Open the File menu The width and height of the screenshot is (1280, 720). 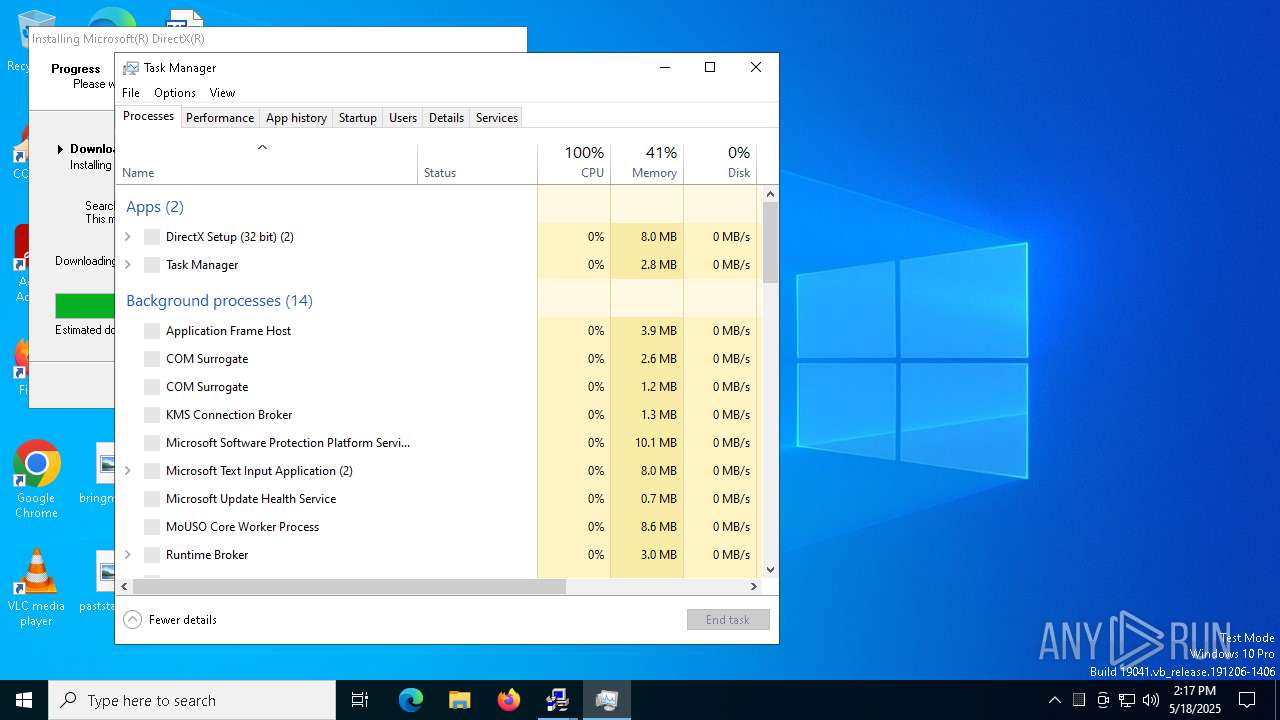[131, 93]
